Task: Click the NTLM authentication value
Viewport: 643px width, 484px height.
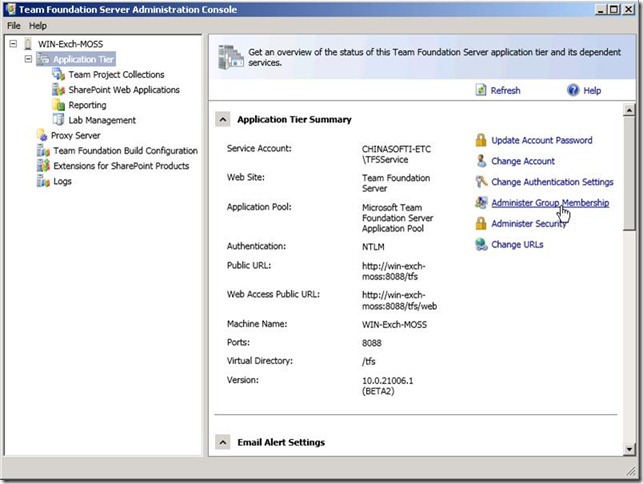Action: (x=373, y=247)
